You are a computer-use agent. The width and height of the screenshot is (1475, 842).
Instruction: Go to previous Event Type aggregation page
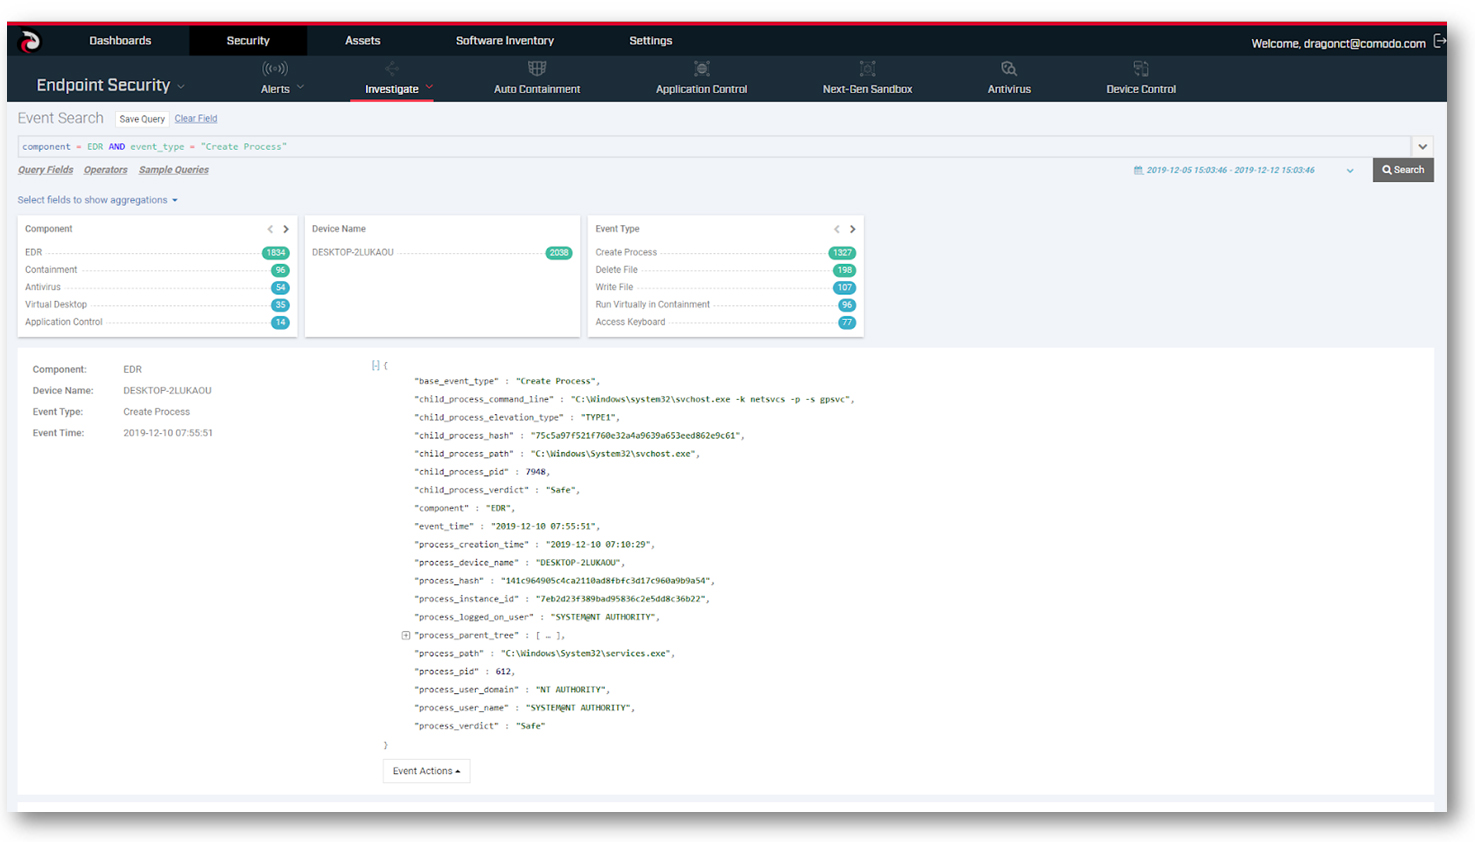[837, 229]
